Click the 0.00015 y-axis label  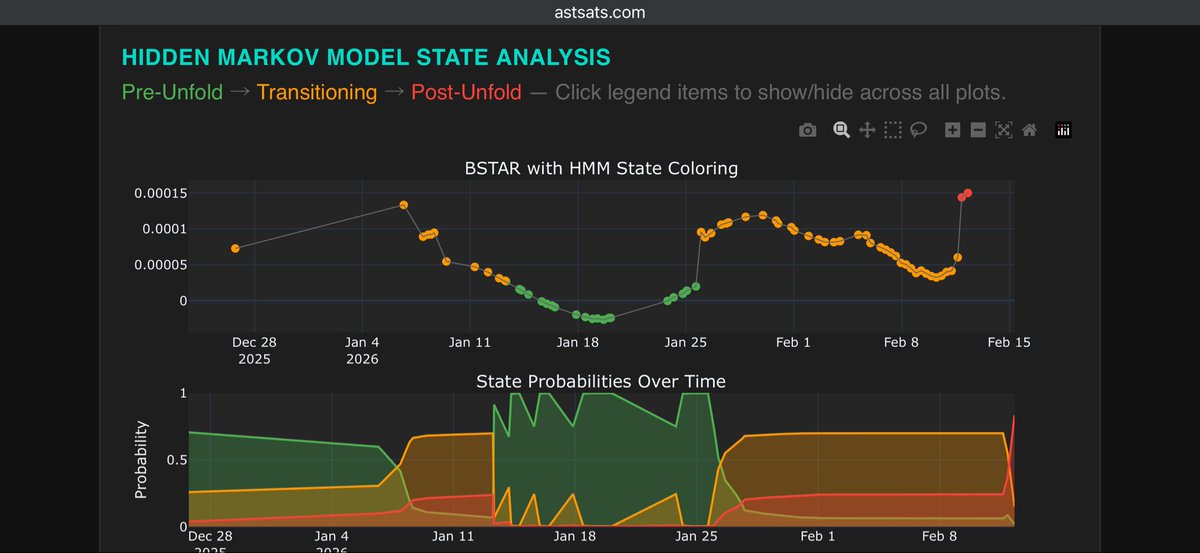[x=161, y=193]
